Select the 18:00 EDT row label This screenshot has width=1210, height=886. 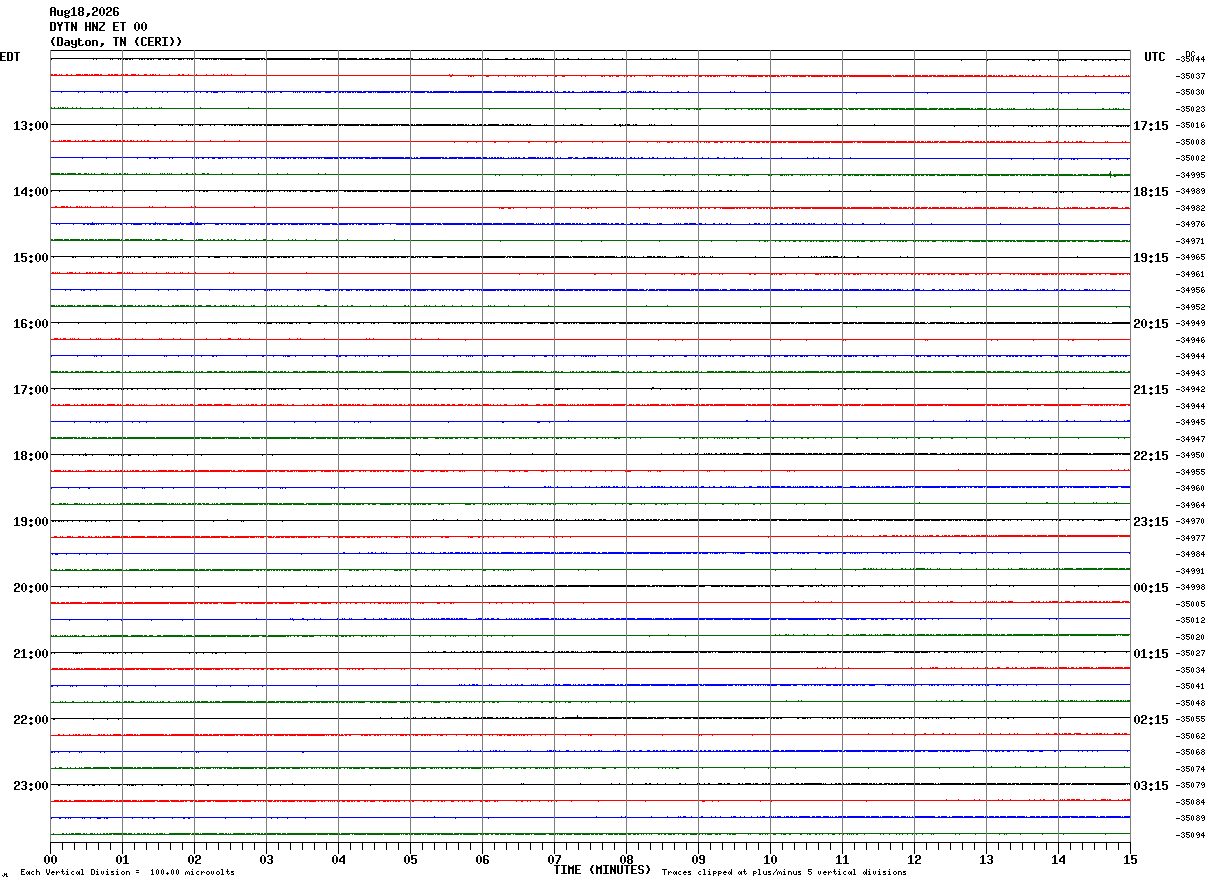[31, 456]
